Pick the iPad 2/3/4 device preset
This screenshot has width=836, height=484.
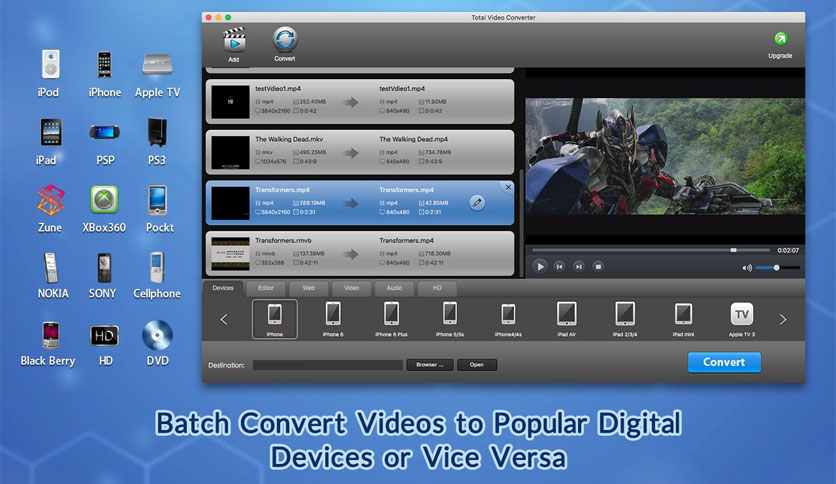point(625,319)
